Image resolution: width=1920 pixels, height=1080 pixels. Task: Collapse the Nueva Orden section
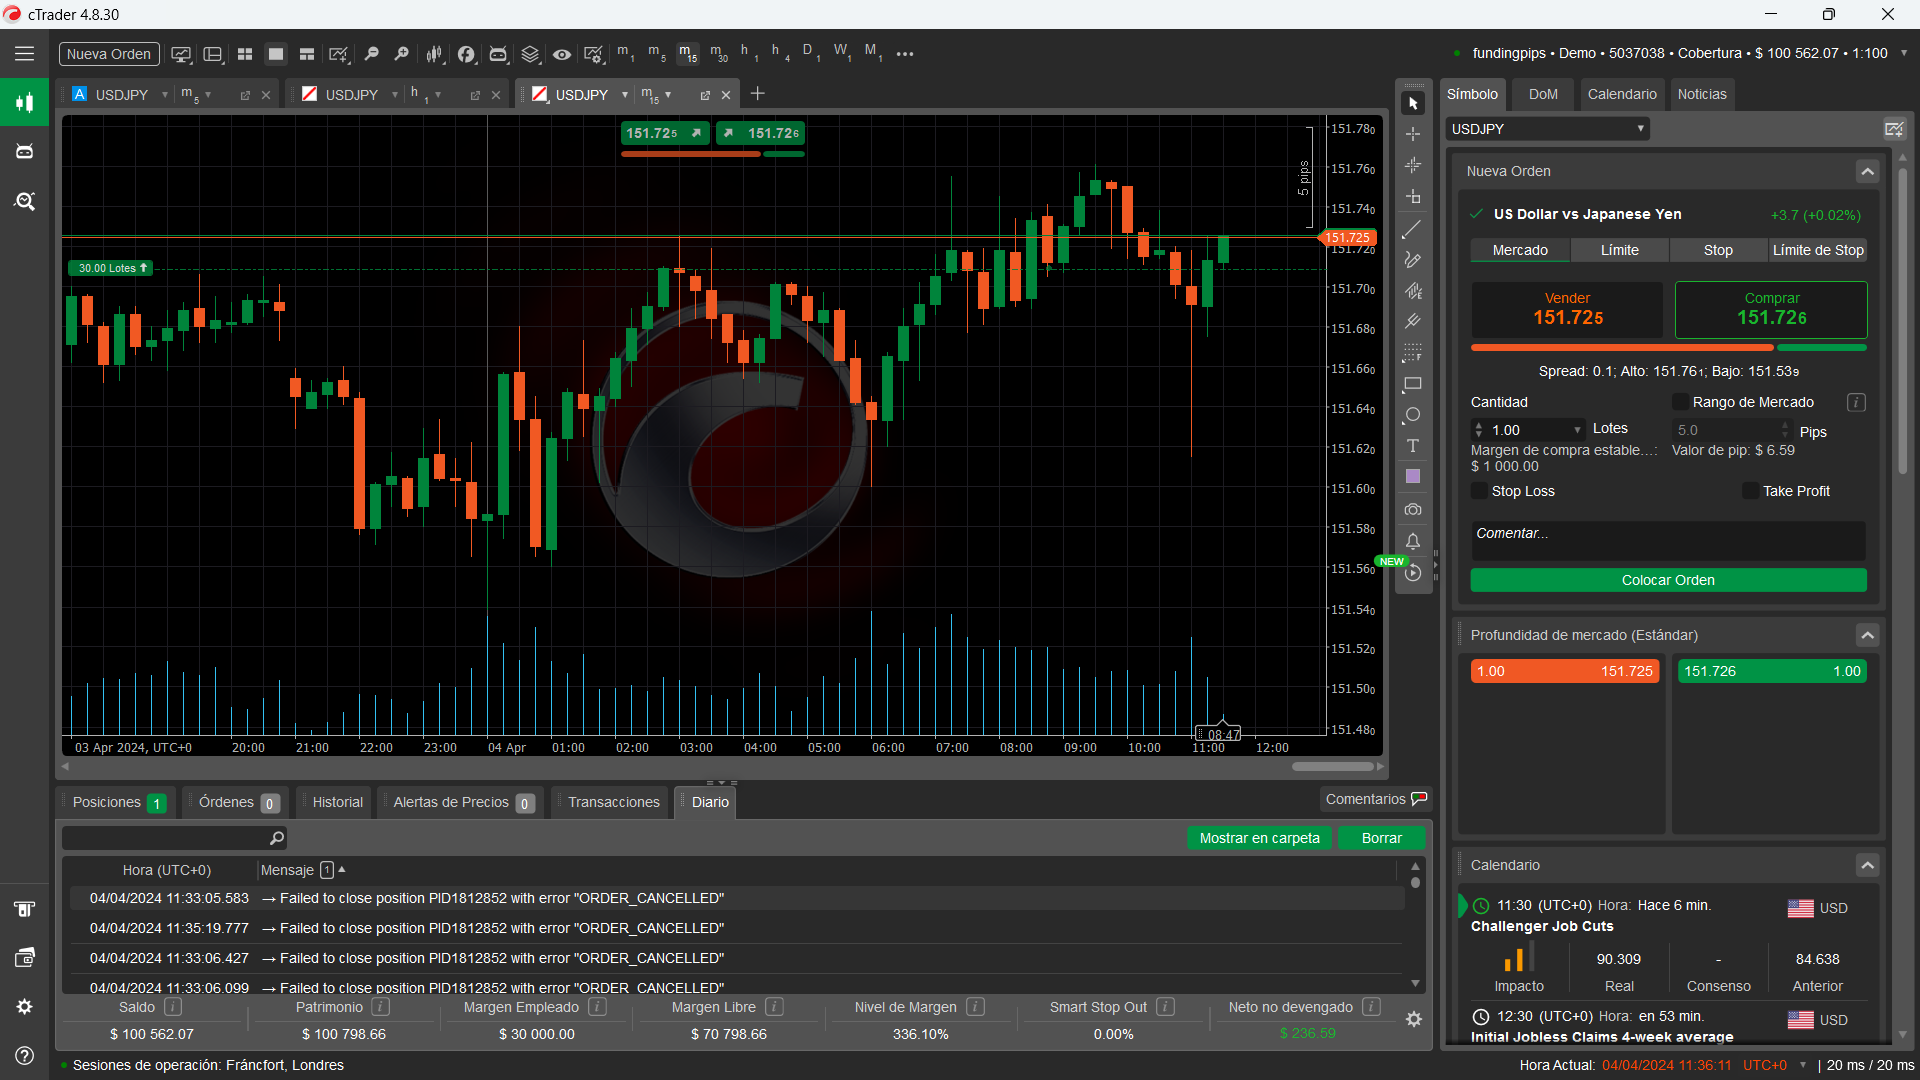(x=1867, y=171)
